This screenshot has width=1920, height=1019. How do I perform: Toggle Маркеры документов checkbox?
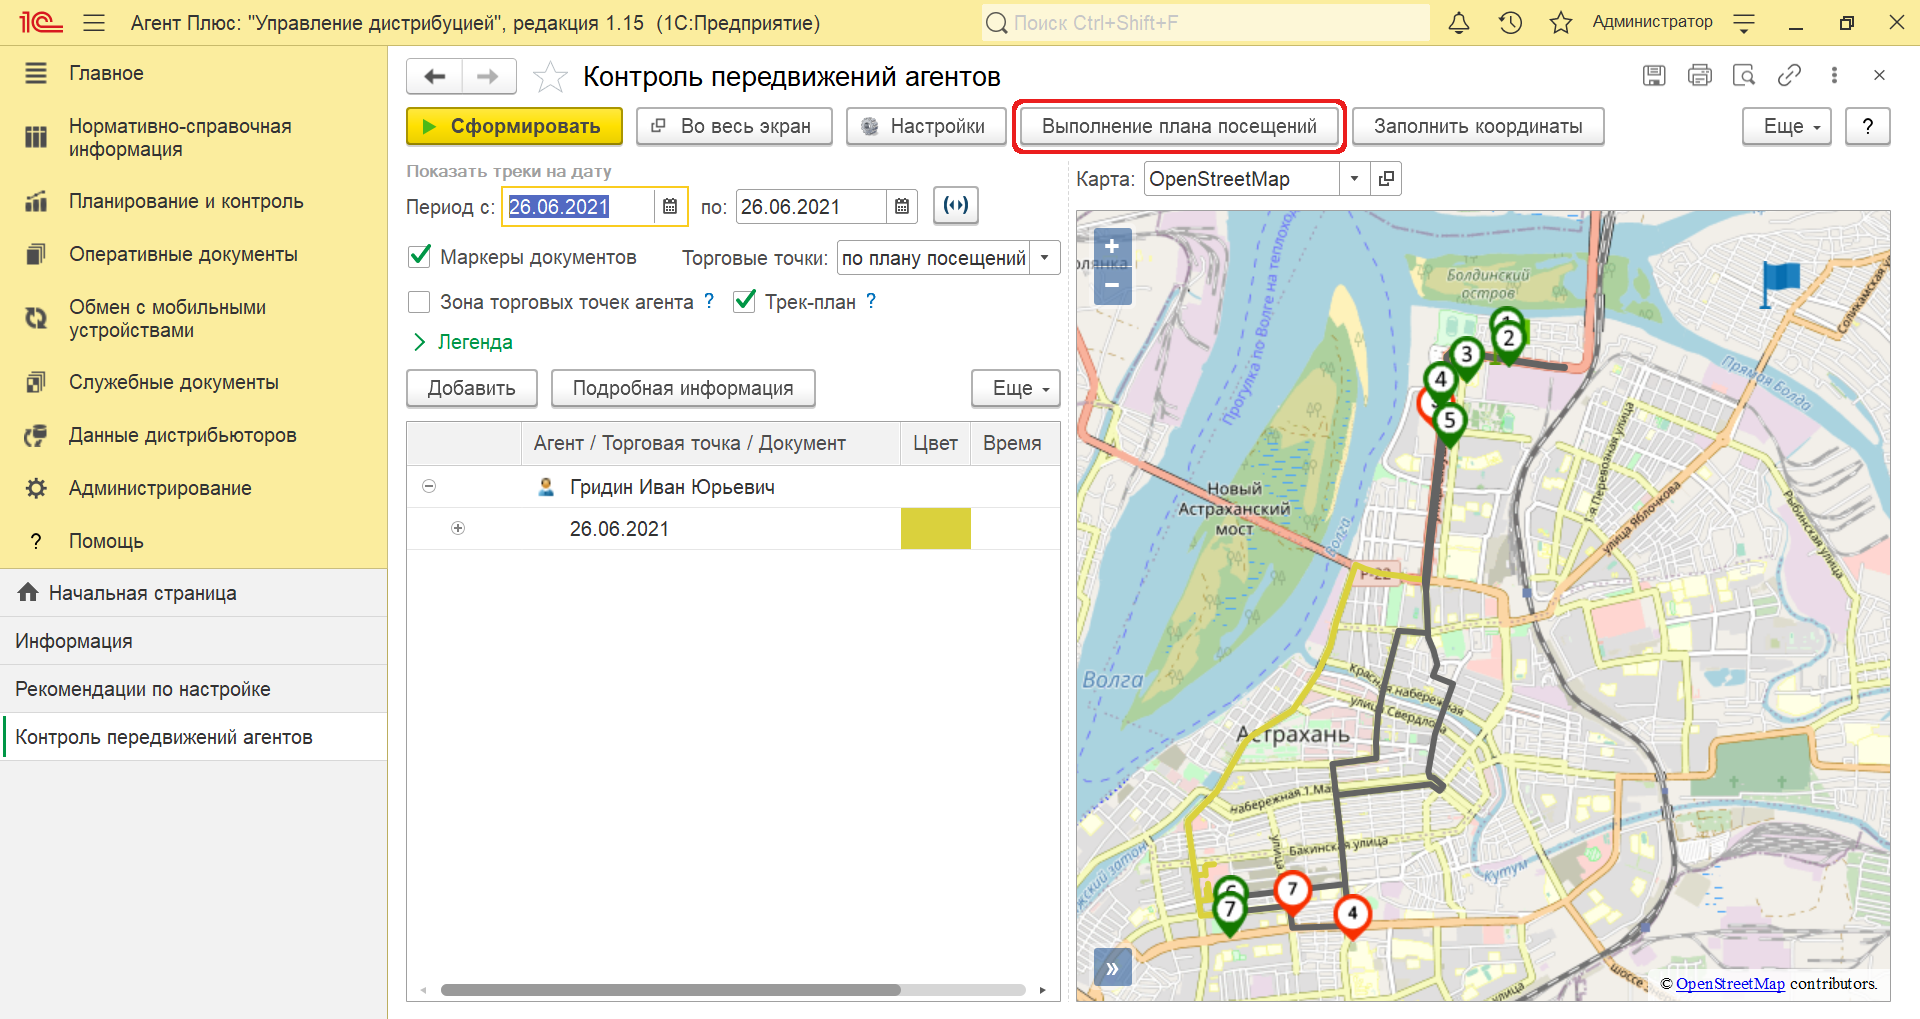[x=420, y=256]
